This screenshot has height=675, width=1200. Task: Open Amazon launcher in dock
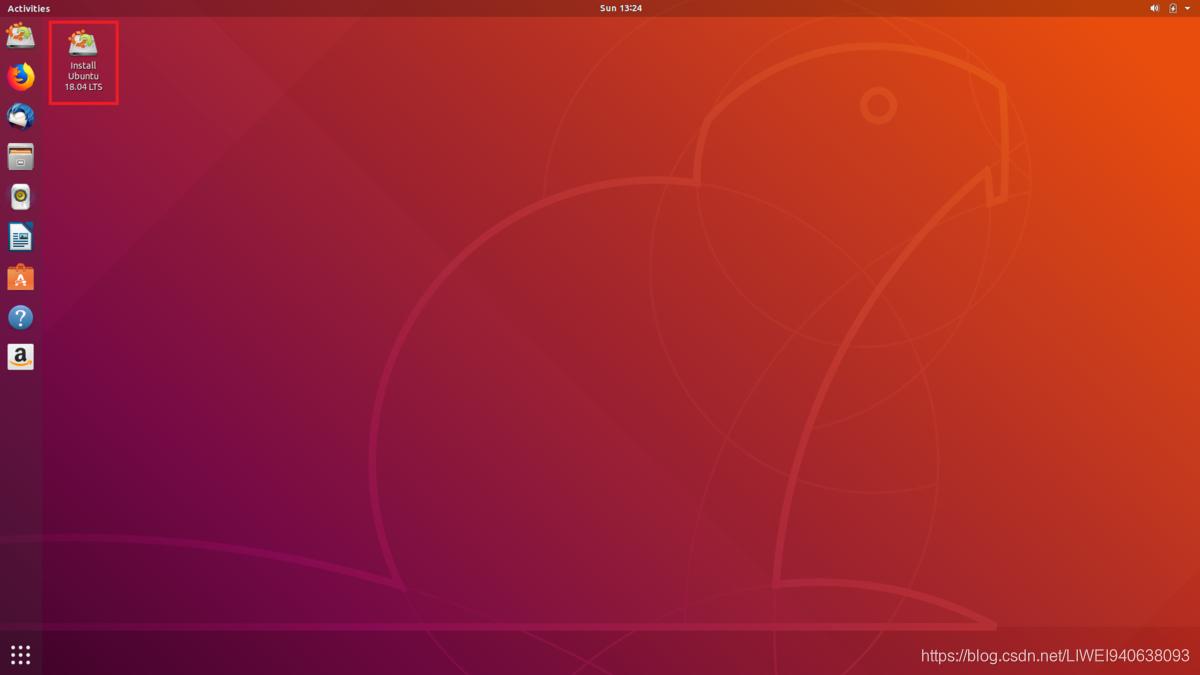21,357
